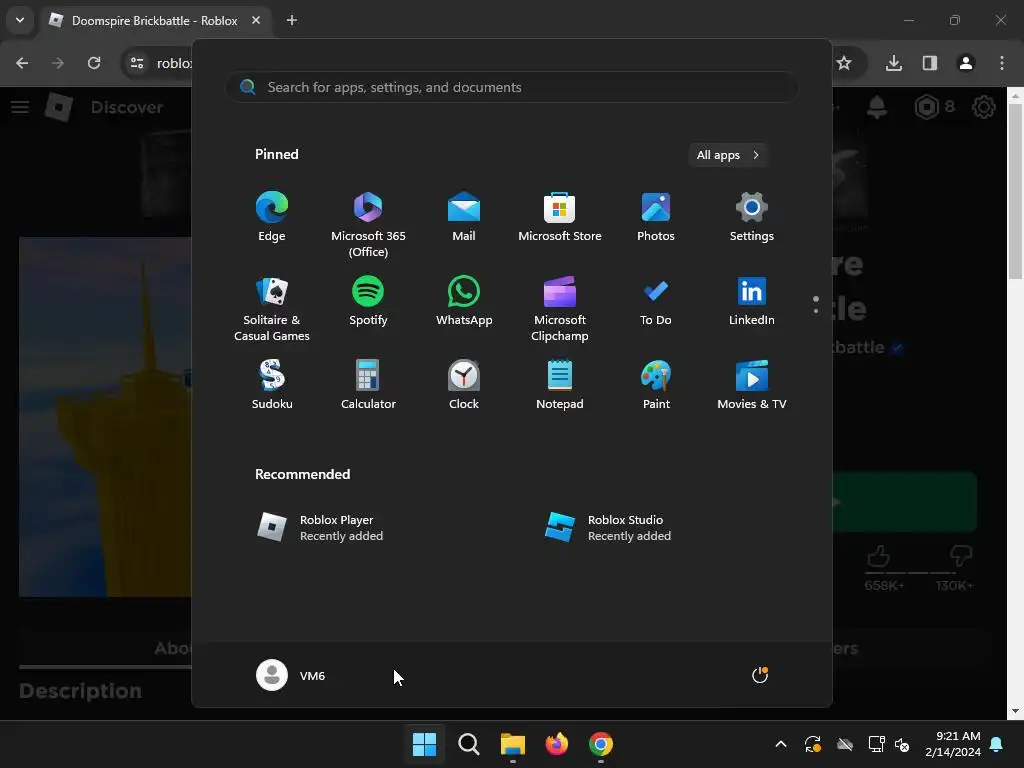Bookmark this page with the star
Viewport: 1024px width, 768px height.
click(844, 63)
